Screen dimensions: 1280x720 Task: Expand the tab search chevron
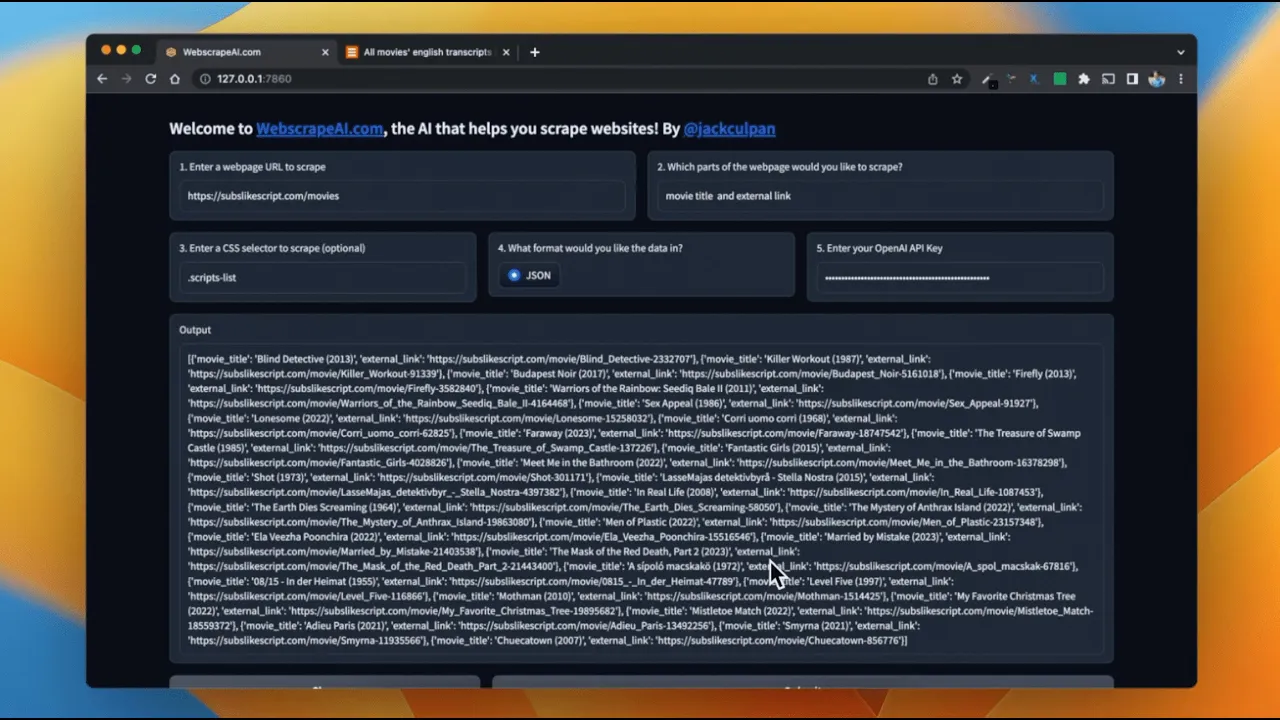pos(1181,52)
